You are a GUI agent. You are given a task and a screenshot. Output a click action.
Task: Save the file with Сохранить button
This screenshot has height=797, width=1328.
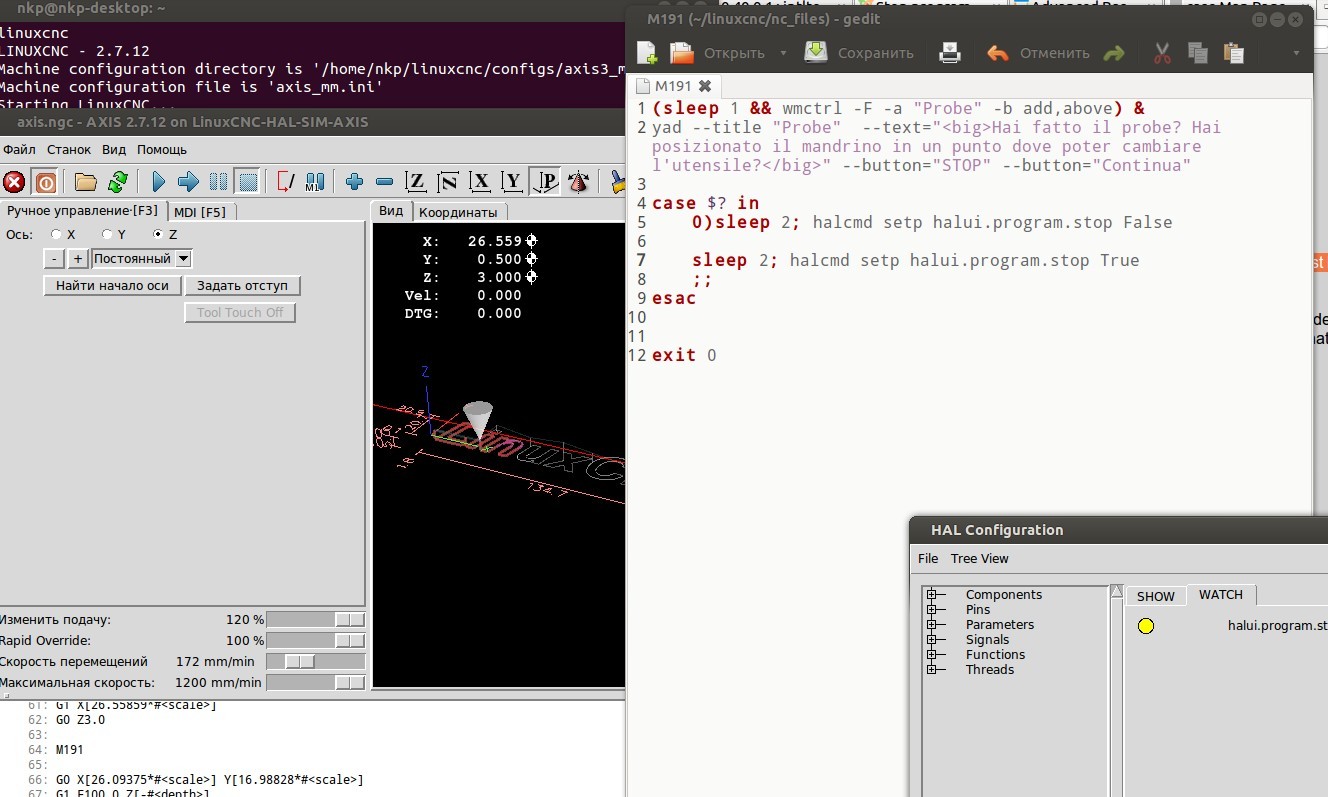point(859,53)
